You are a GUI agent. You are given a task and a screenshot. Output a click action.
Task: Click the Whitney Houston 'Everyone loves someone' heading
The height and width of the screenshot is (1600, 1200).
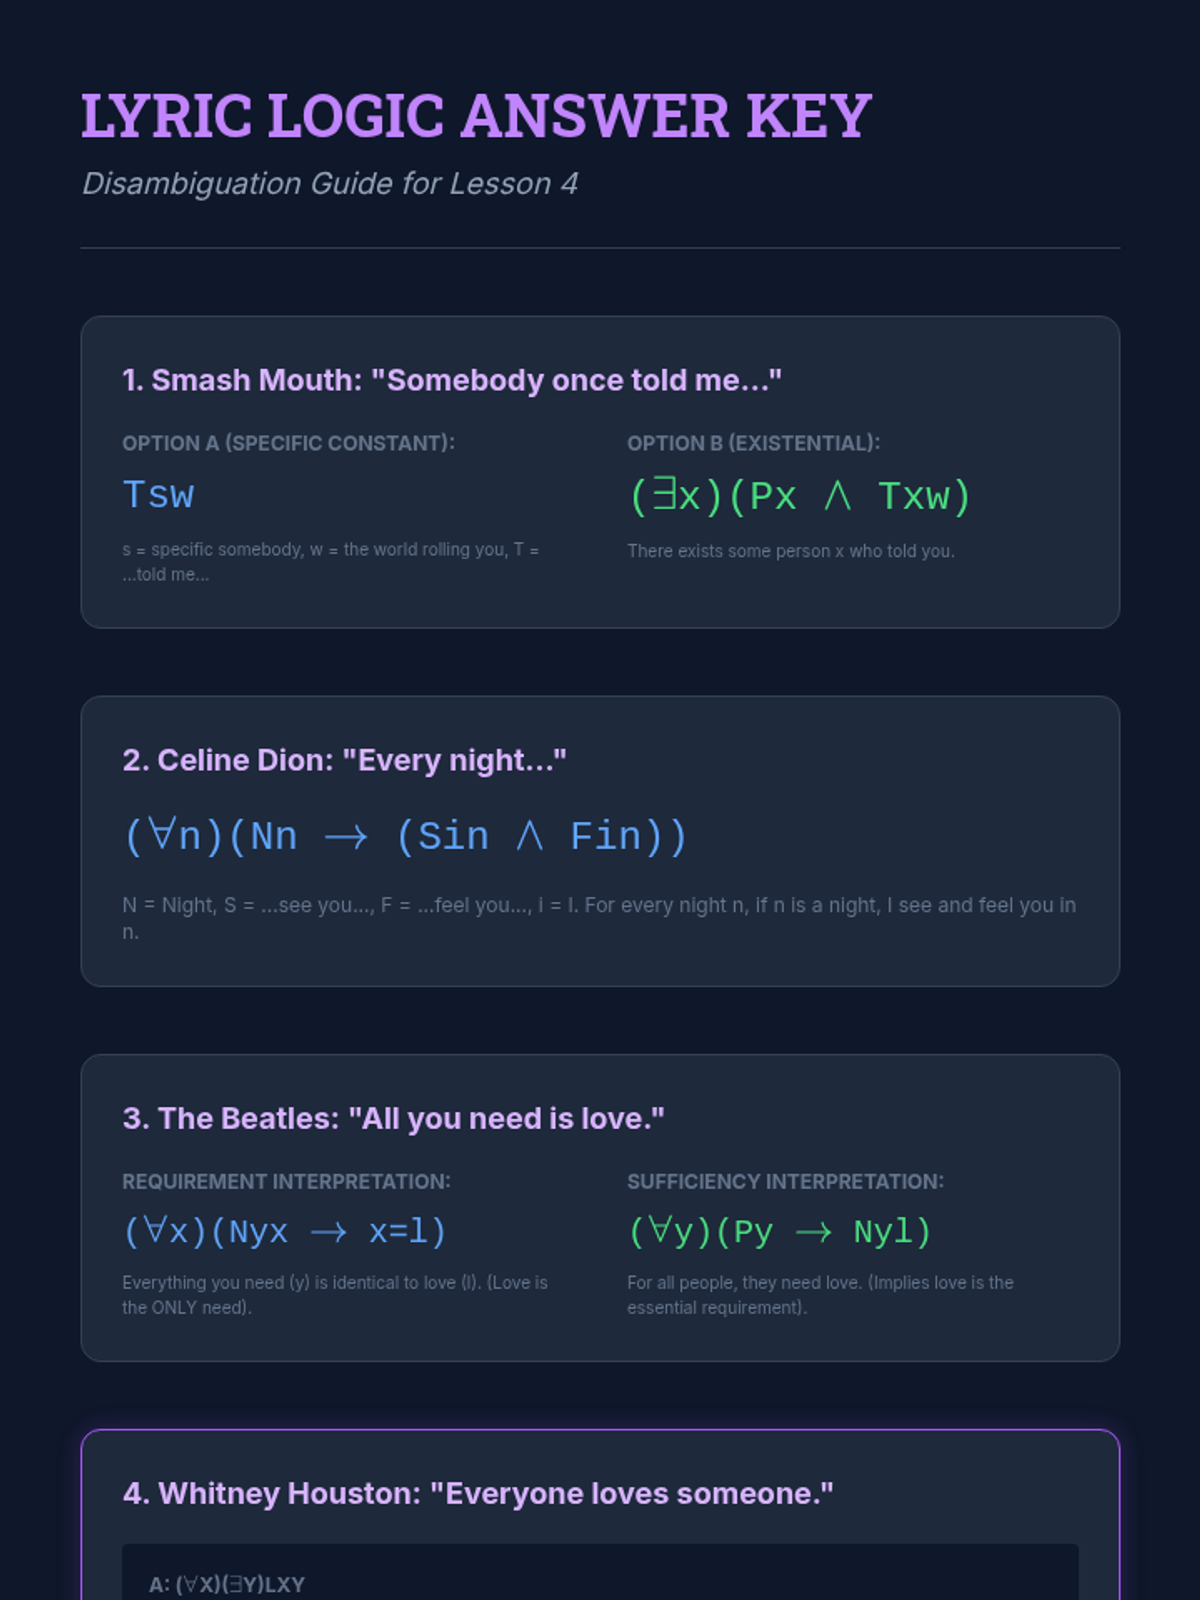(x=478, y=1493)
